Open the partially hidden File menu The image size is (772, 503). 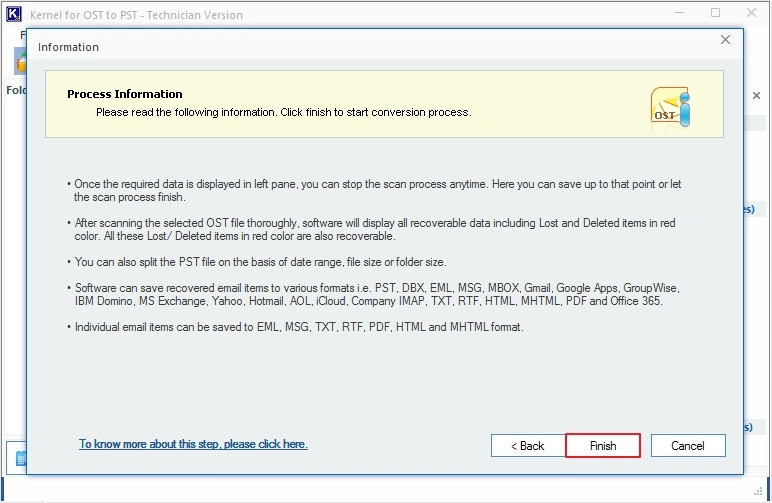click(23, 35)
